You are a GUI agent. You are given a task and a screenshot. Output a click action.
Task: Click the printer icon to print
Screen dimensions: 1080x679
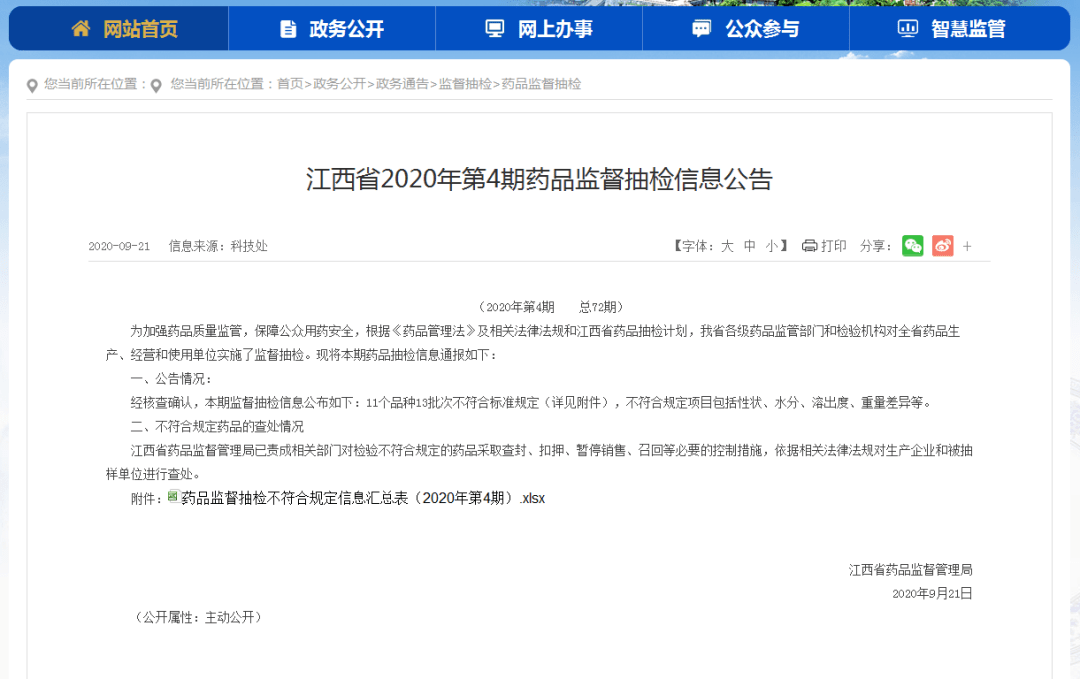click(x=810, y=246)
